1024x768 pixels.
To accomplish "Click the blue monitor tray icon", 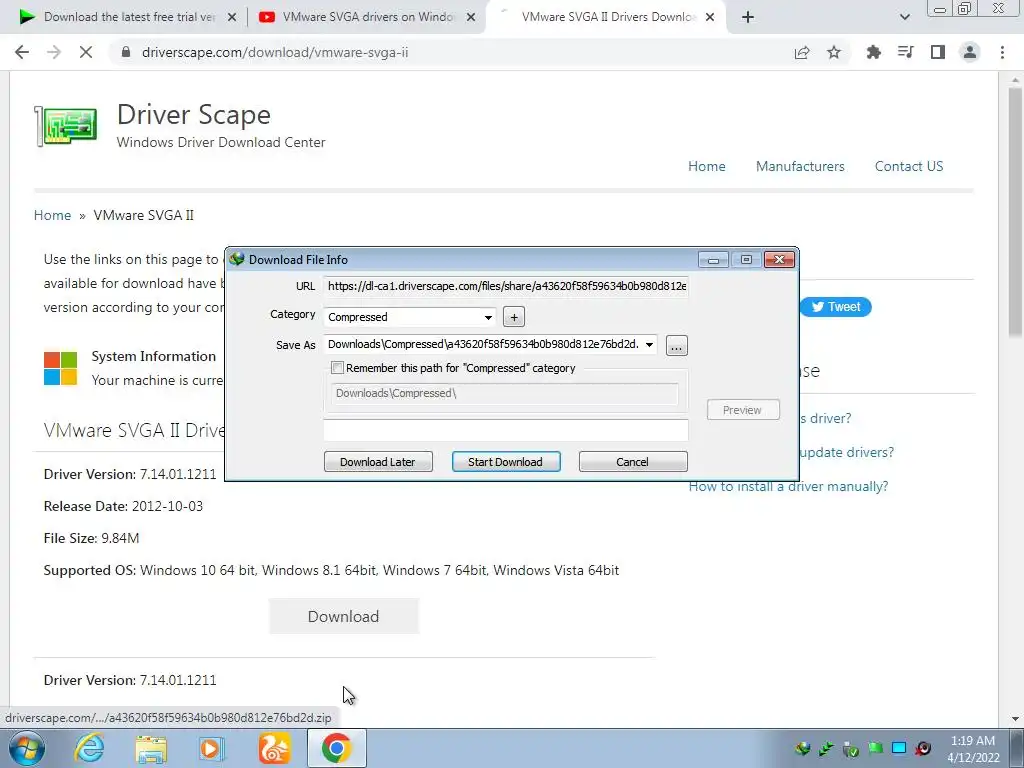I will coord(899,748).
